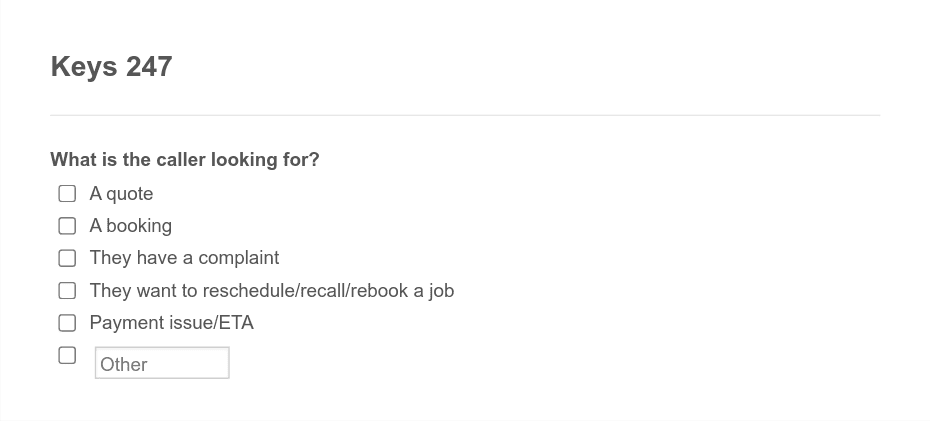Image resolution: width=930 pixels, height=421 pixels.
Task: Toggle the checkbox beside the Other field
Action: pyautogui.click(x=67, y=355)
